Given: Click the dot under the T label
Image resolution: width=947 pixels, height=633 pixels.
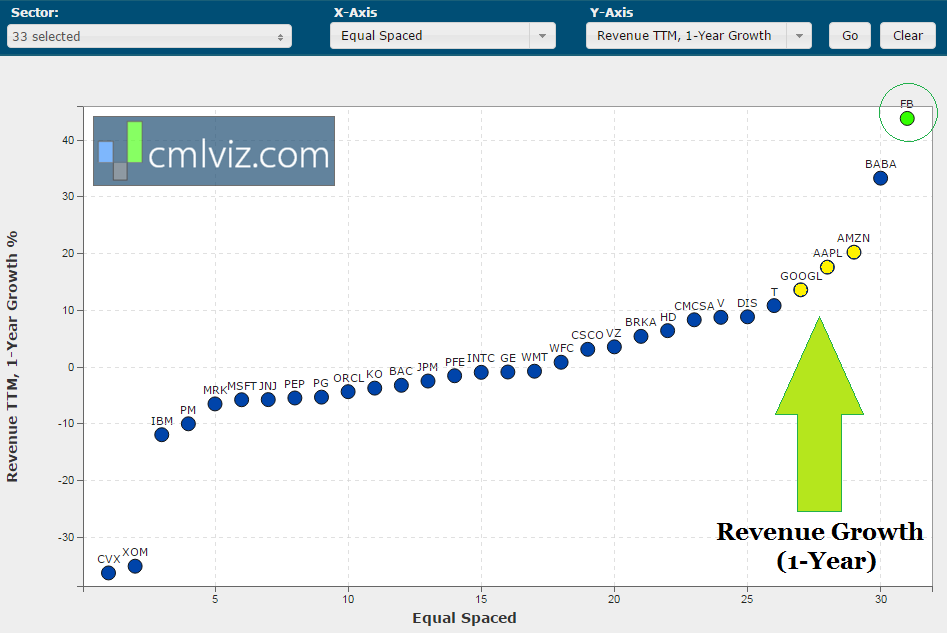Looking at the screenshot, I should [774, 306].
